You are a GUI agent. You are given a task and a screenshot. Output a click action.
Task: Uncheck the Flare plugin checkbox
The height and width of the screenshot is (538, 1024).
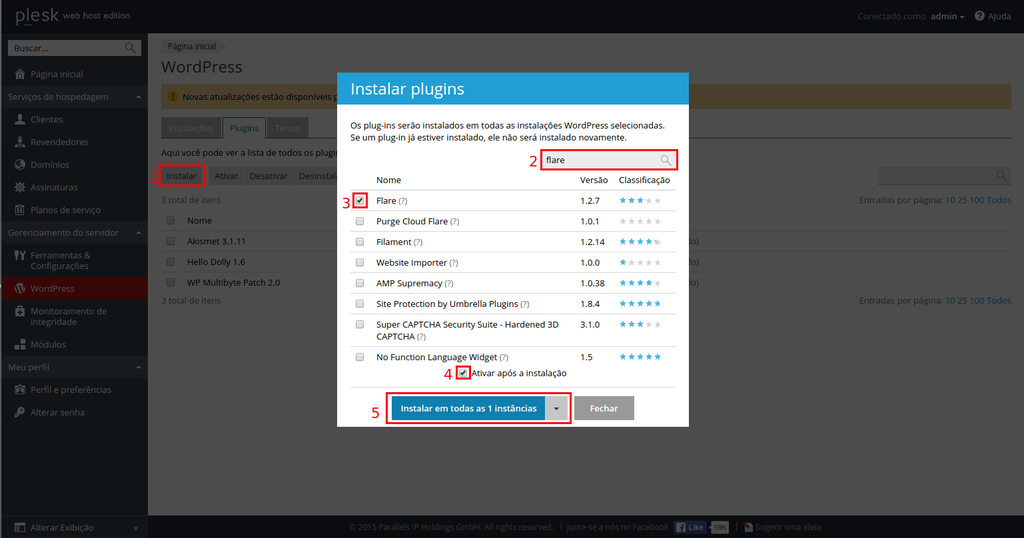point(360,201)
